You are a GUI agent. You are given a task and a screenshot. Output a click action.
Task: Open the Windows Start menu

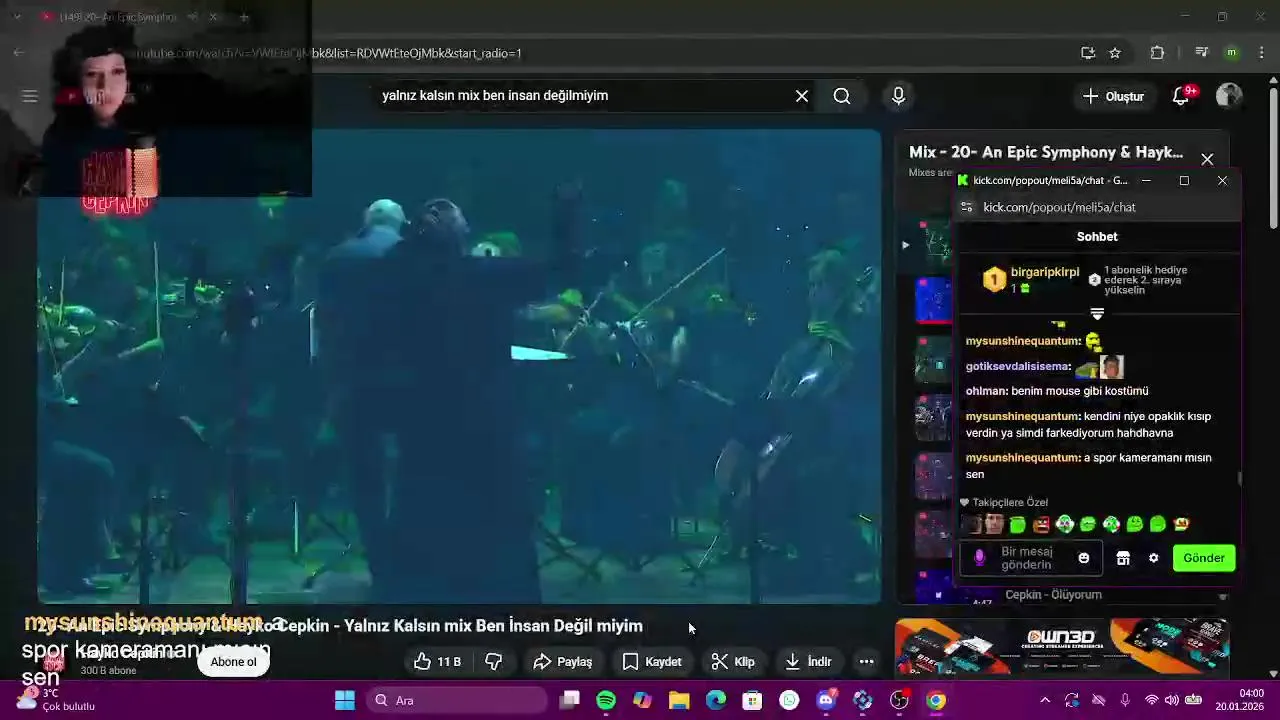click(x=345, y=700)
